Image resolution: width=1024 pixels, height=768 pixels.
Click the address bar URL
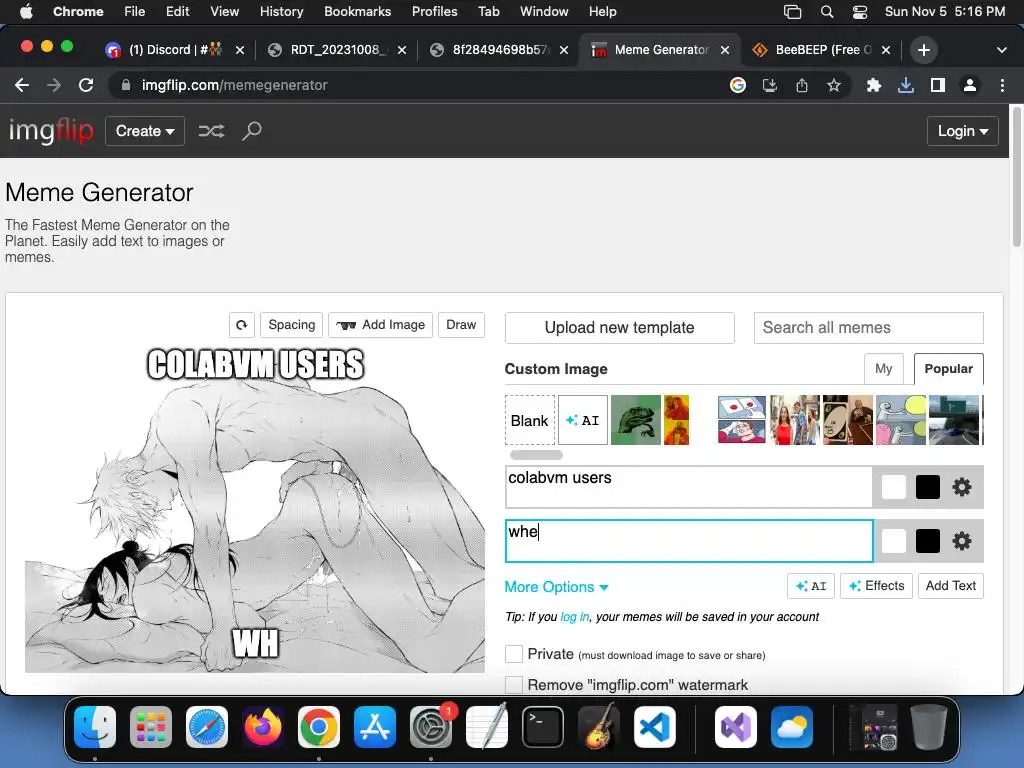pos(234,85)
